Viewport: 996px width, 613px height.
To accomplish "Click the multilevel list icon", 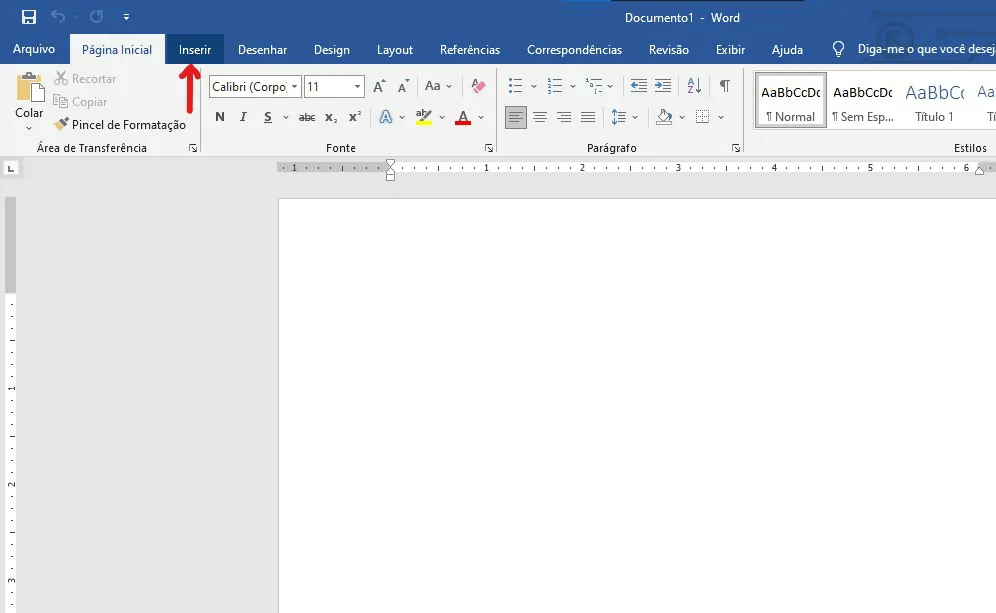I will tap(594, 86).
